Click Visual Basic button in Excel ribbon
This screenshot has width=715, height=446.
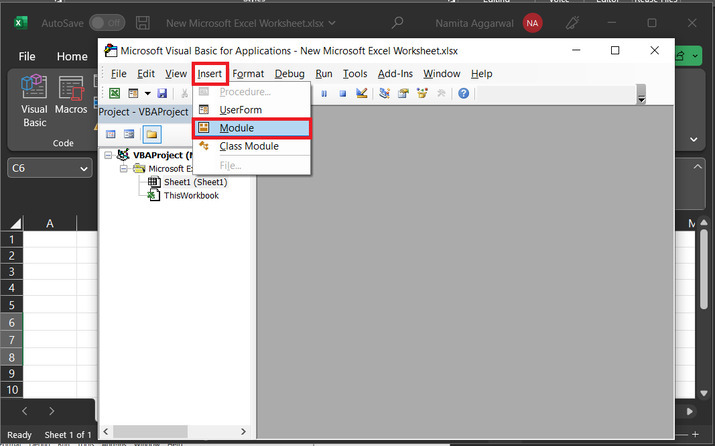click(x=35, y=101)
